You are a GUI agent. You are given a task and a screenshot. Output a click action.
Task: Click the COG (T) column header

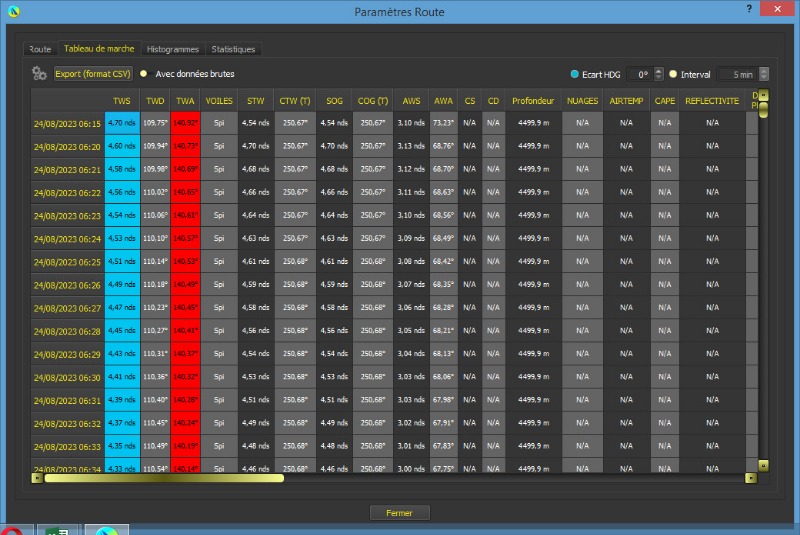373,100
